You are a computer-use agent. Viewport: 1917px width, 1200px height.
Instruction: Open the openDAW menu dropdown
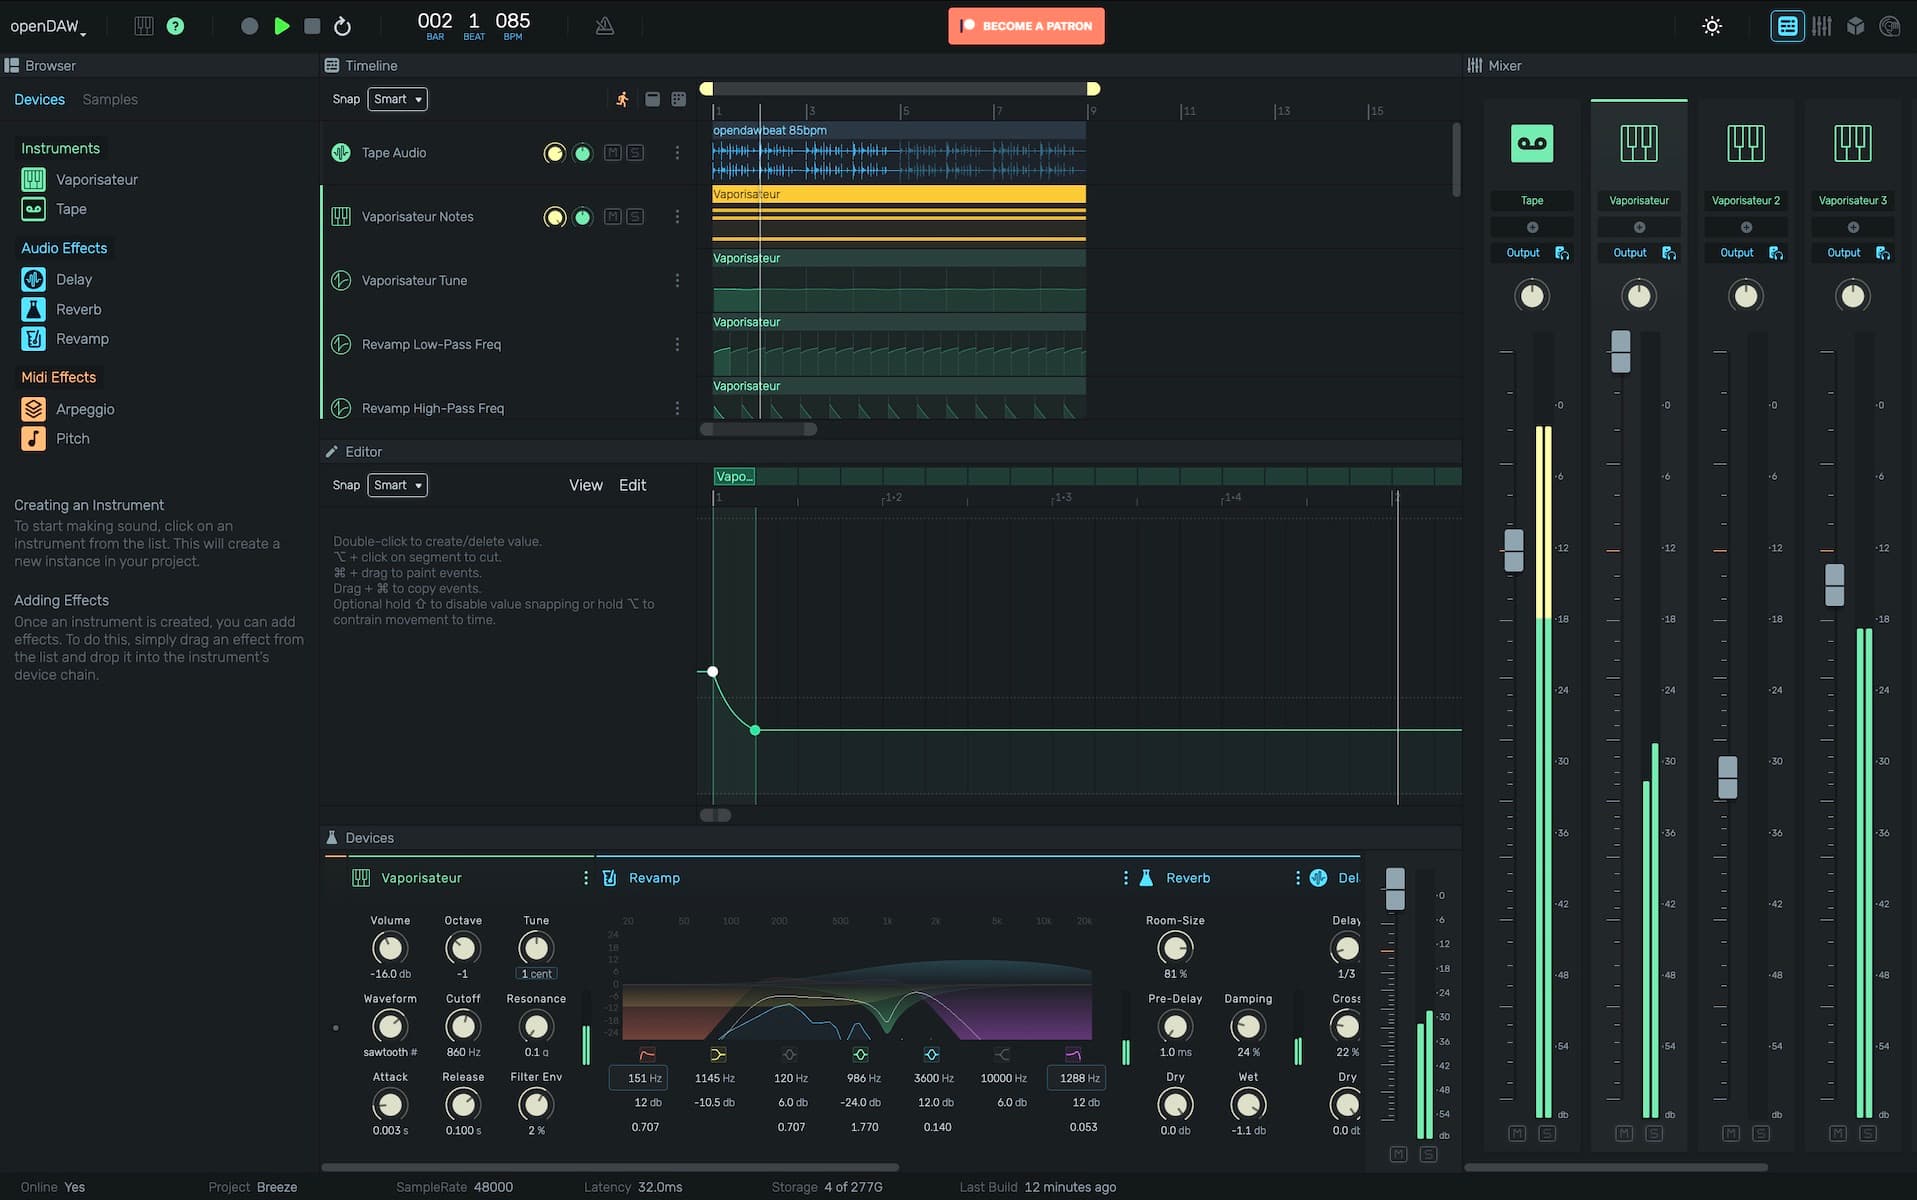coord(46,26)
